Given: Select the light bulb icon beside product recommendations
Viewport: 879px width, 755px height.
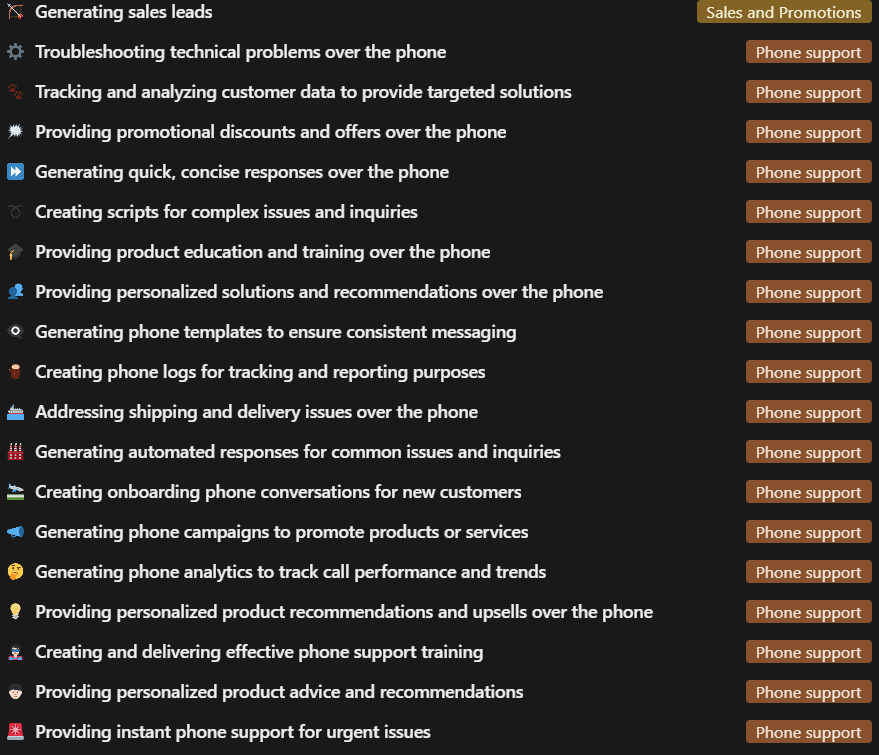Looking at the screenshot, I should coord(14,612).
